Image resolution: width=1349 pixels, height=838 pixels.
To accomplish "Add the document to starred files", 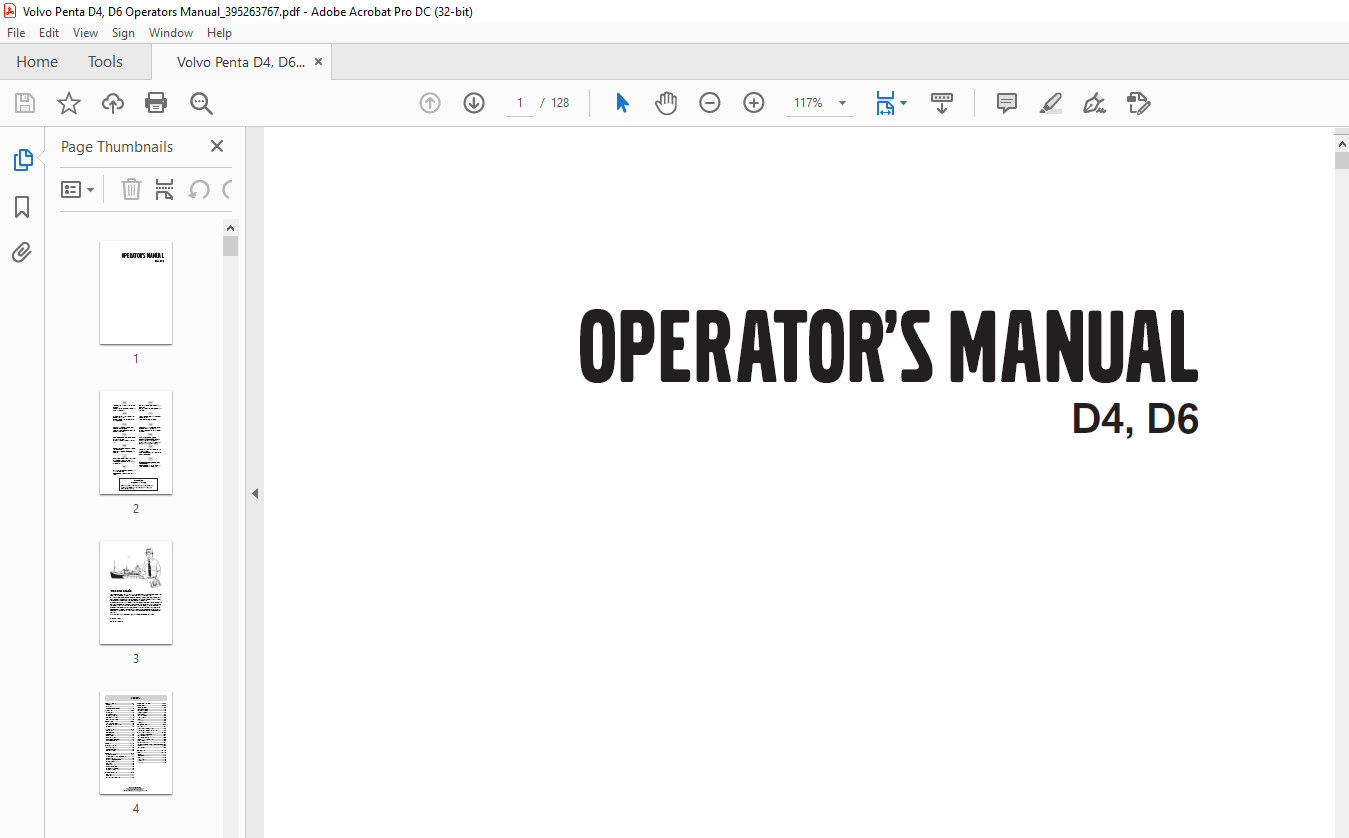I will (69, 103).
